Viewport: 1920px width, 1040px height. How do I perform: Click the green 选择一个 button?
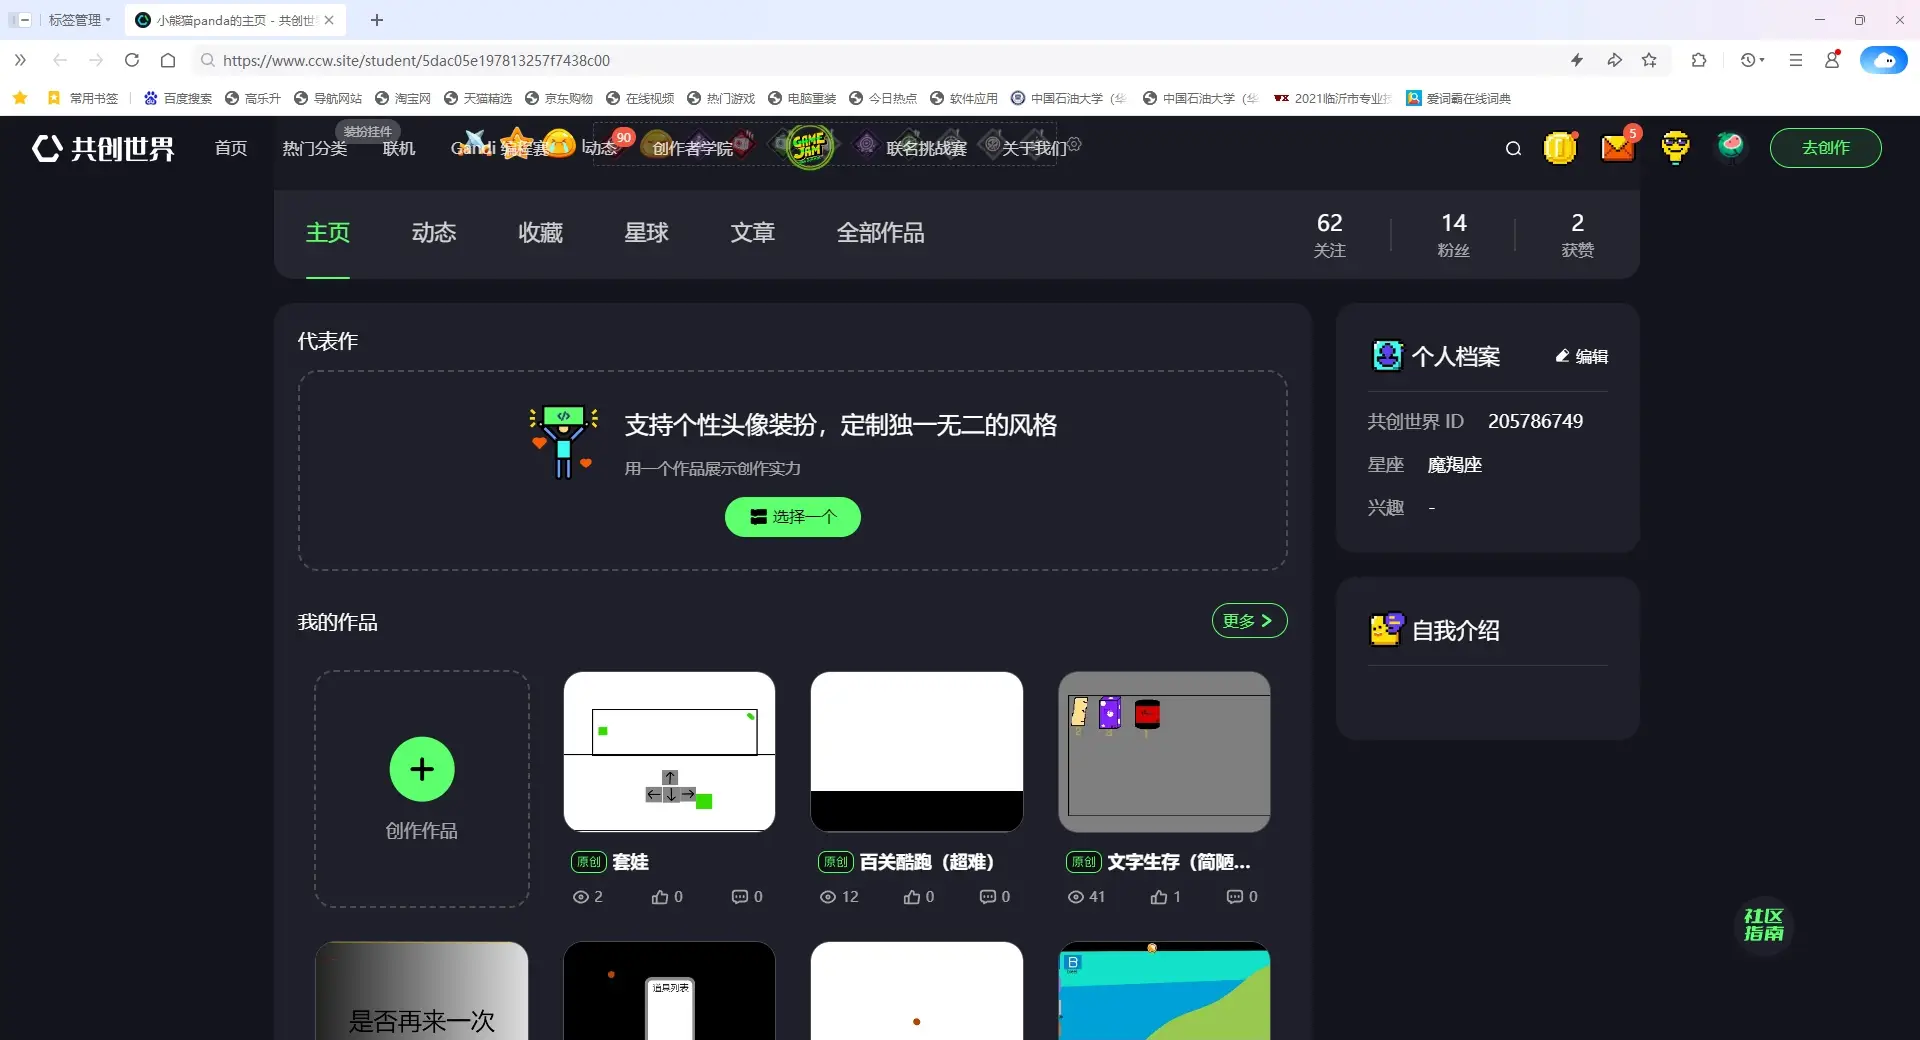(792, 517)
